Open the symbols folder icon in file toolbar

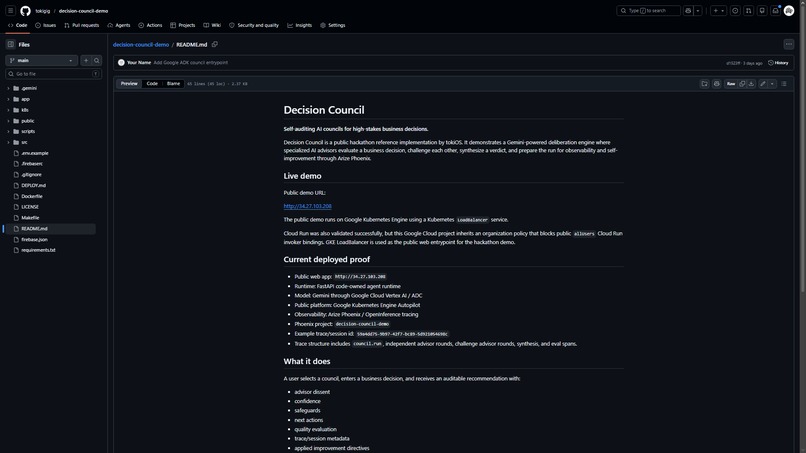click(704, 84)
